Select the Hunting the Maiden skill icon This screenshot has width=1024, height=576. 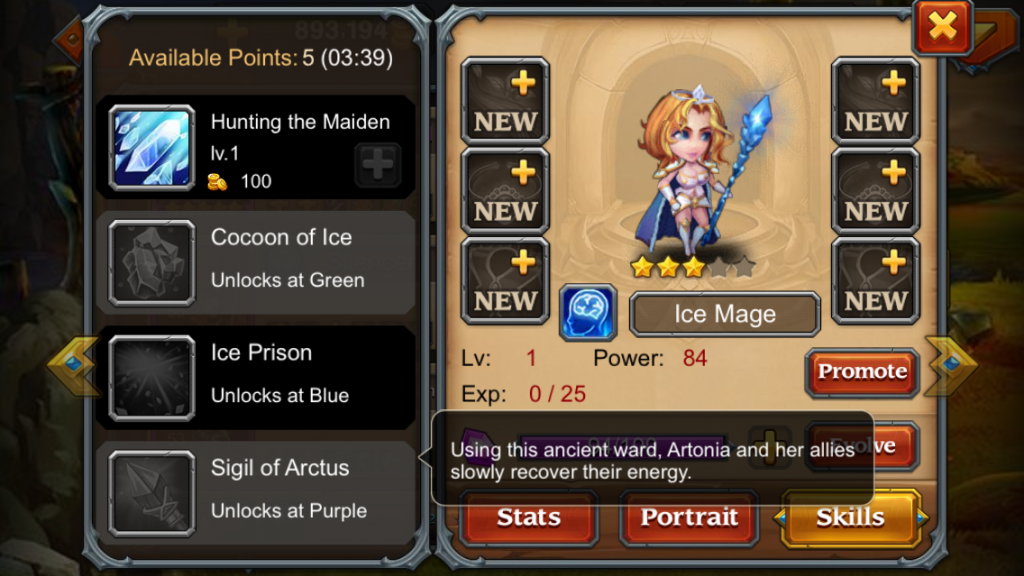point(152,148)
